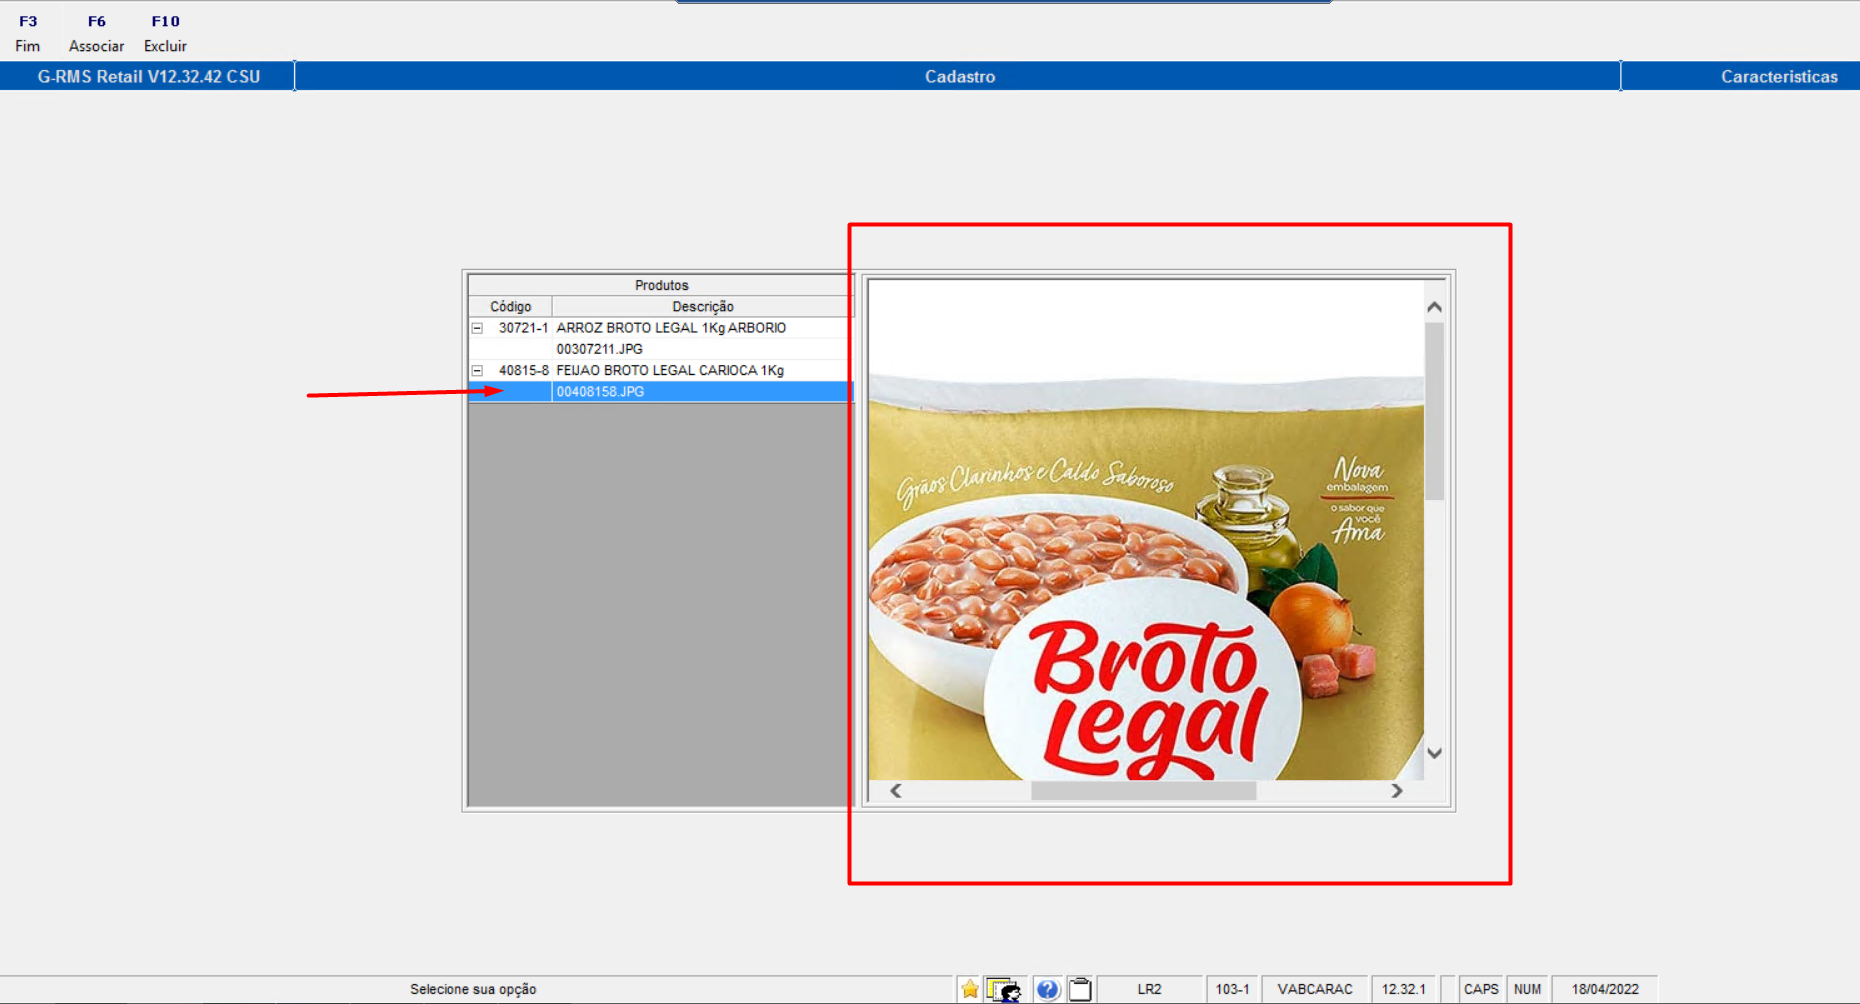
Task: Click the image preview's scroll left arrow
Action: [x=896, y=791]
